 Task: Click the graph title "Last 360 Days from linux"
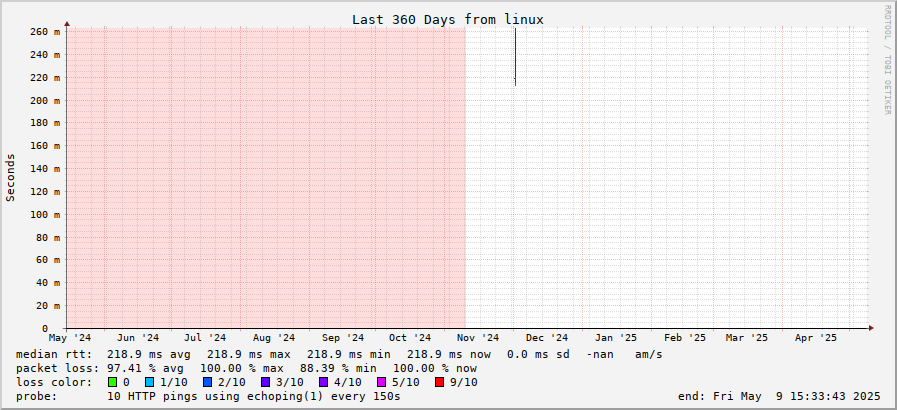click(x=448, y=19)
